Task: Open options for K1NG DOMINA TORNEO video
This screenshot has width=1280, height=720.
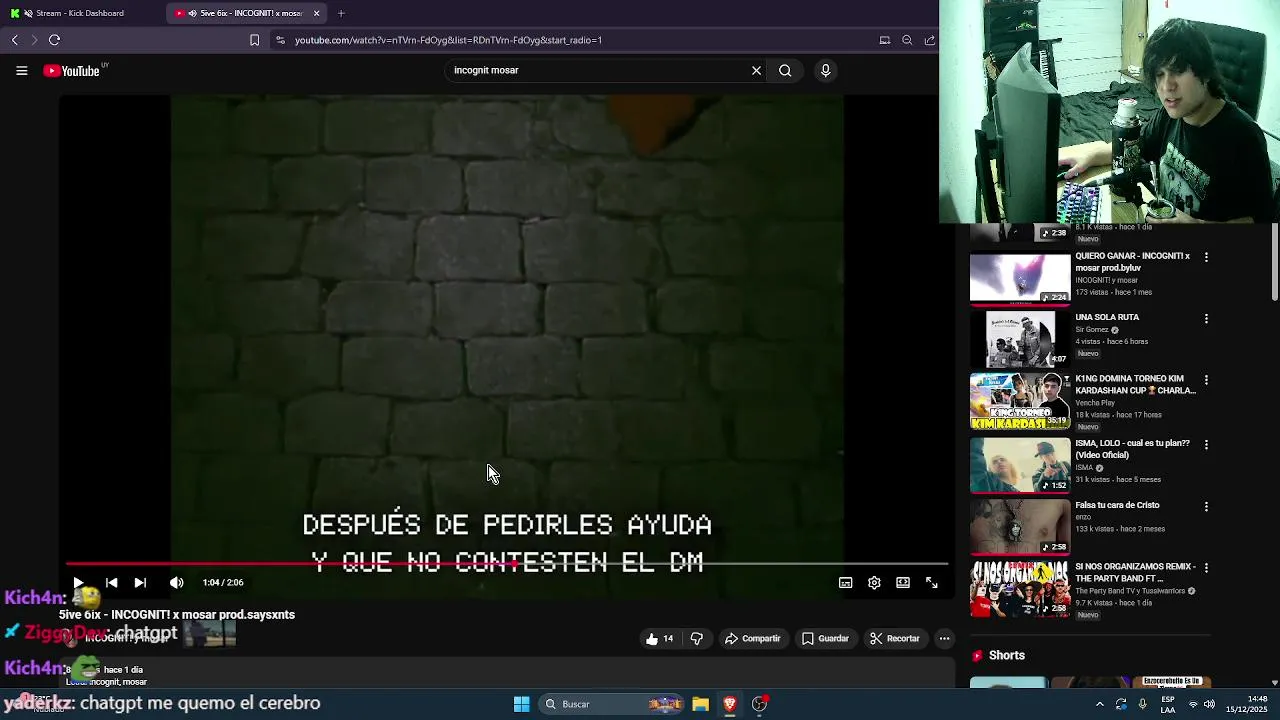Action: pos(1206,380)
